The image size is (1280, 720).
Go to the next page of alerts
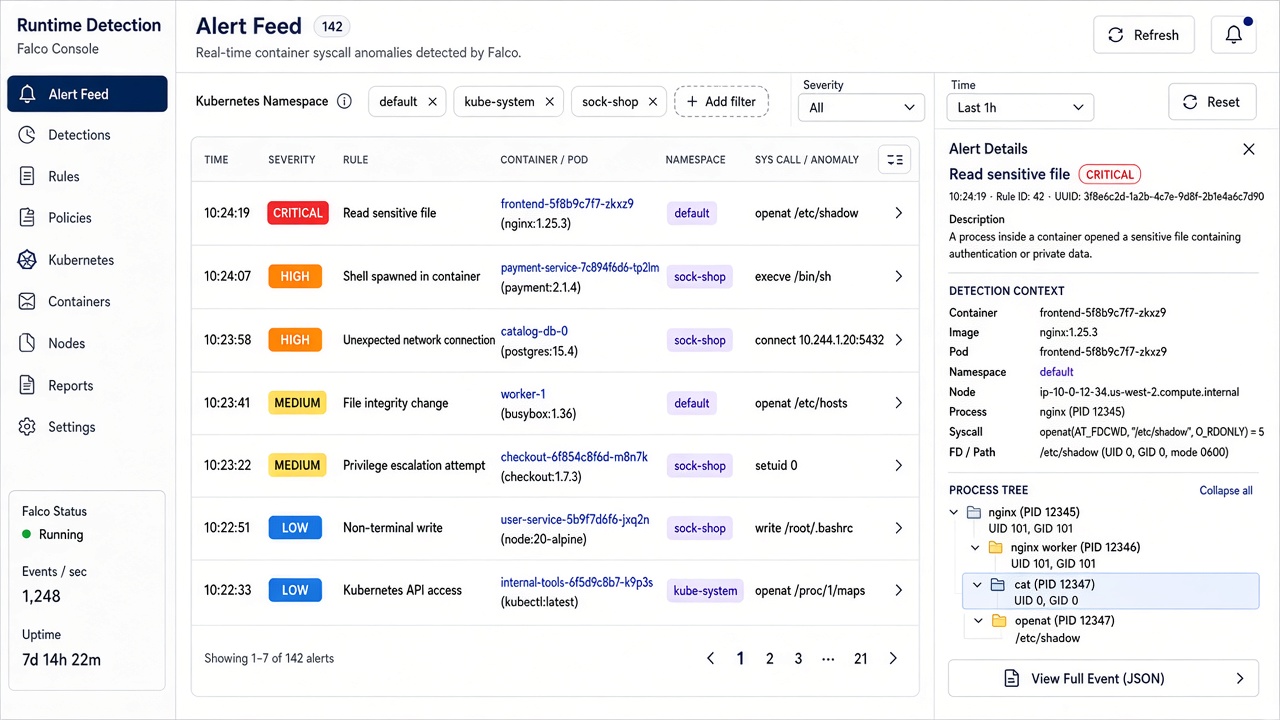[x=893, y=658]
